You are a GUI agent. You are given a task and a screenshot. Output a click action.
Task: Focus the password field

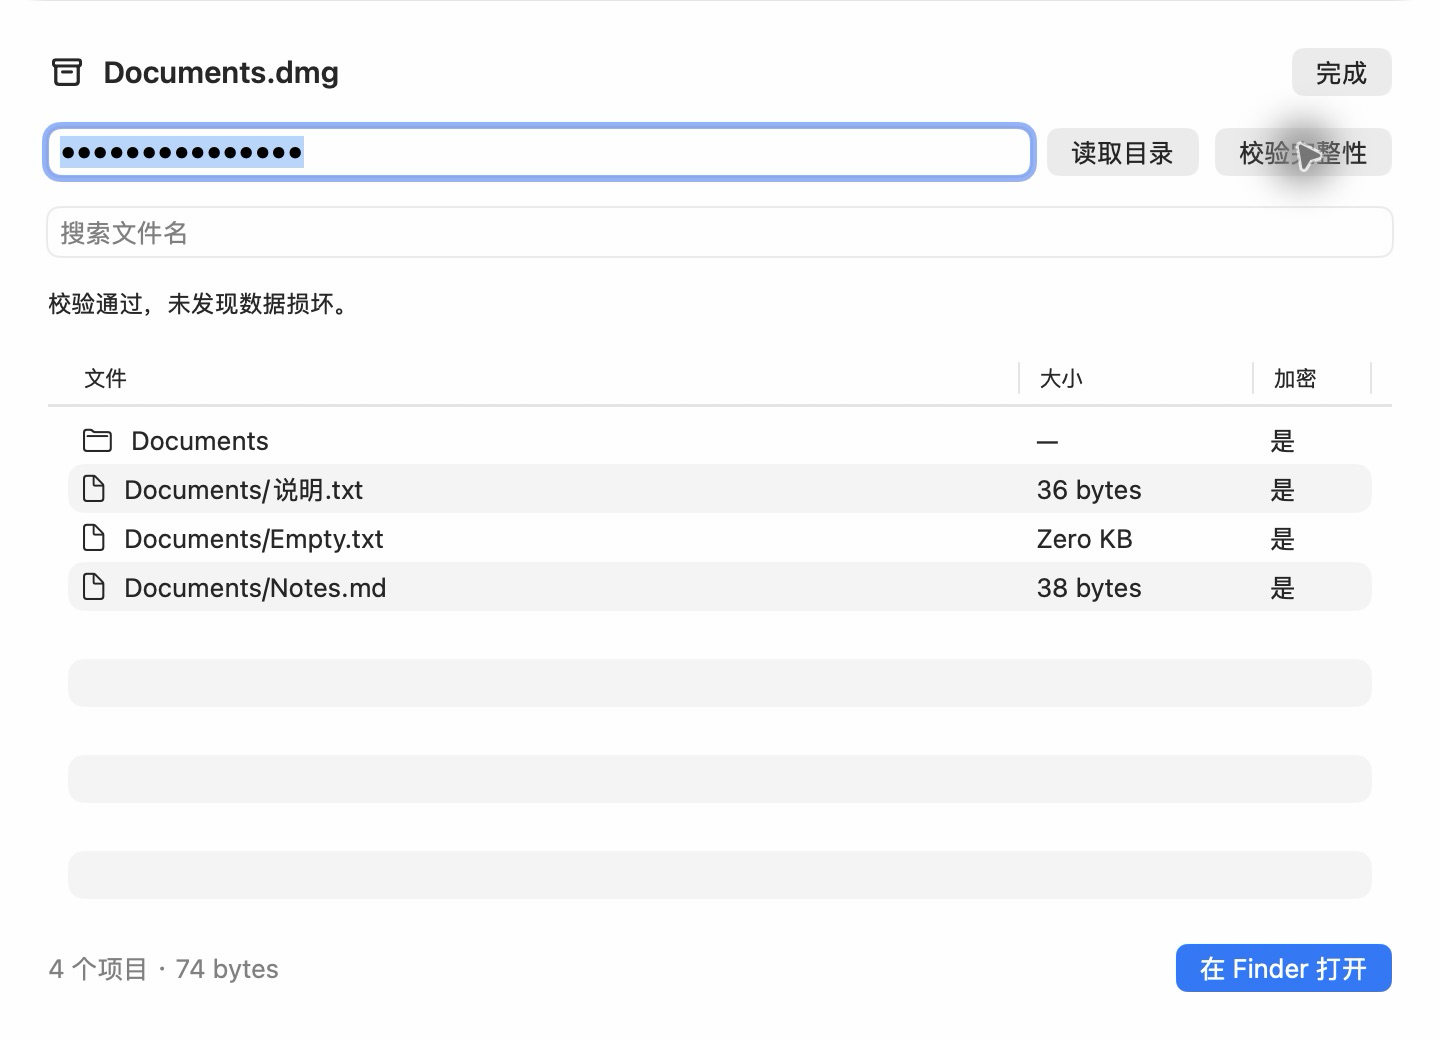point(539,152)
